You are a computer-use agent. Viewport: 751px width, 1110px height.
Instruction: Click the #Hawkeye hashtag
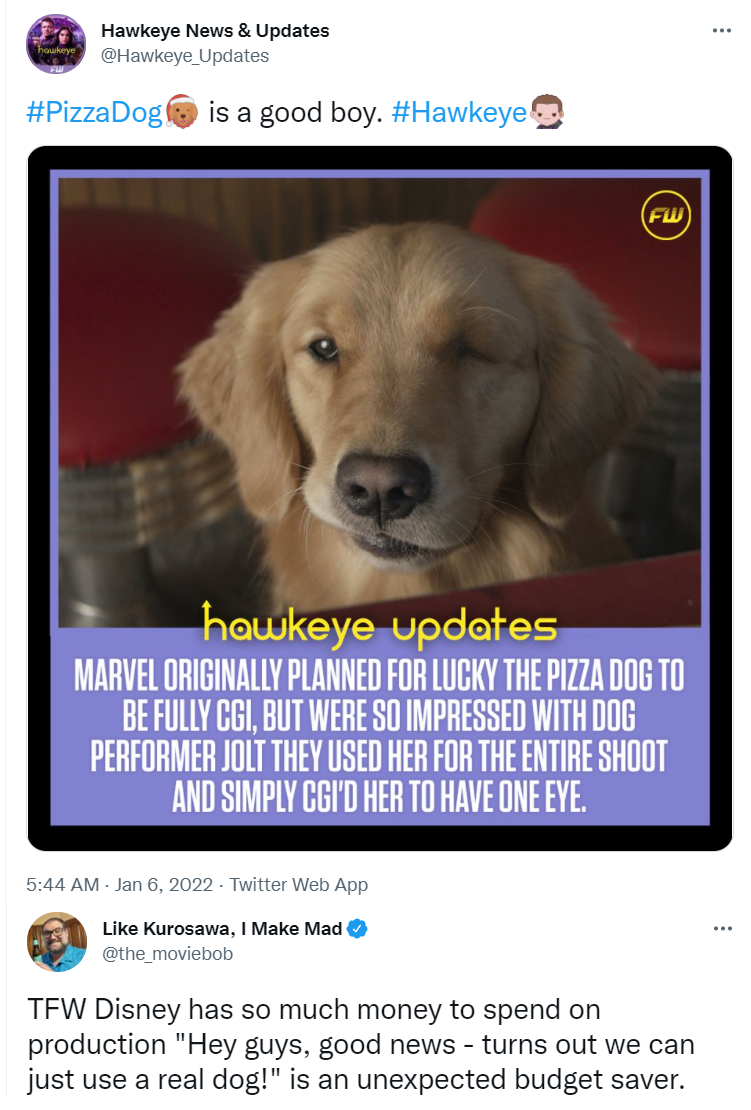click(x=459, y=114)
